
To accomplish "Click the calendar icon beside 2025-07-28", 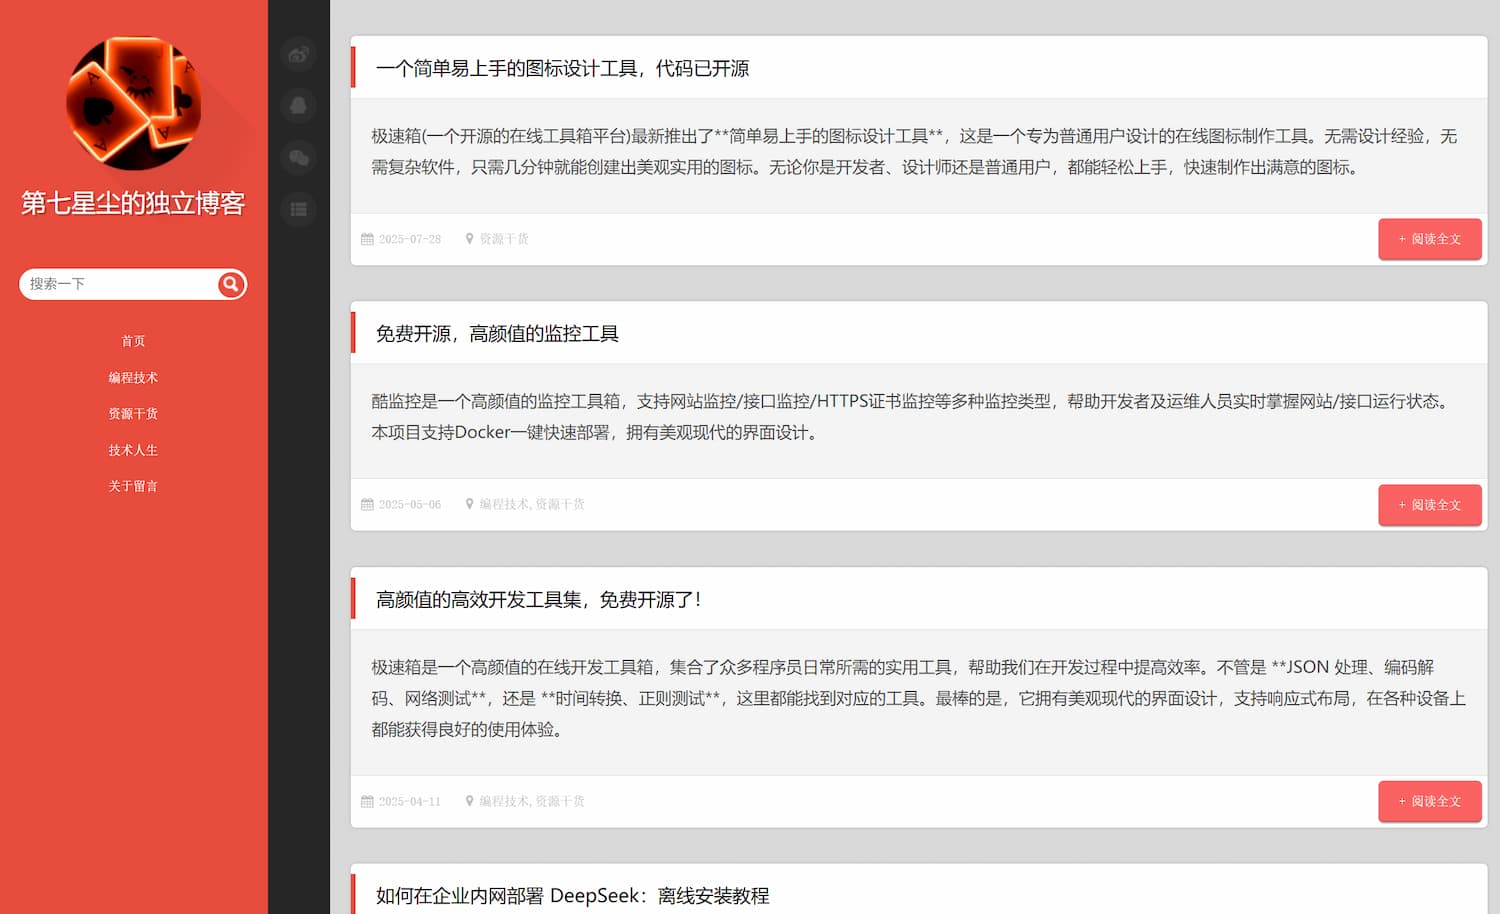I will pyautogui.click(x=367, y=239).
